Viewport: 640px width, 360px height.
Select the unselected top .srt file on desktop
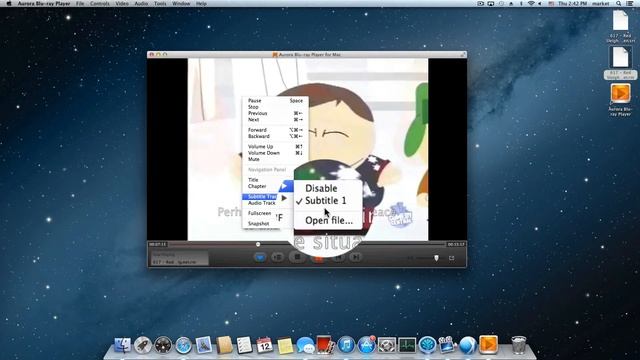(x=620, y=20)
